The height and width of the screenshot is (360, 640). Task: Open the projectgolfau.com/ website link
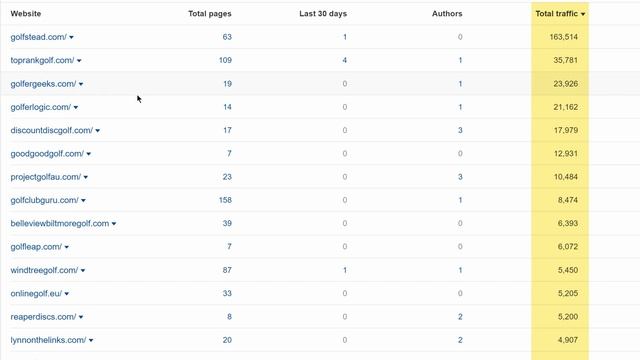coord(46,177)
